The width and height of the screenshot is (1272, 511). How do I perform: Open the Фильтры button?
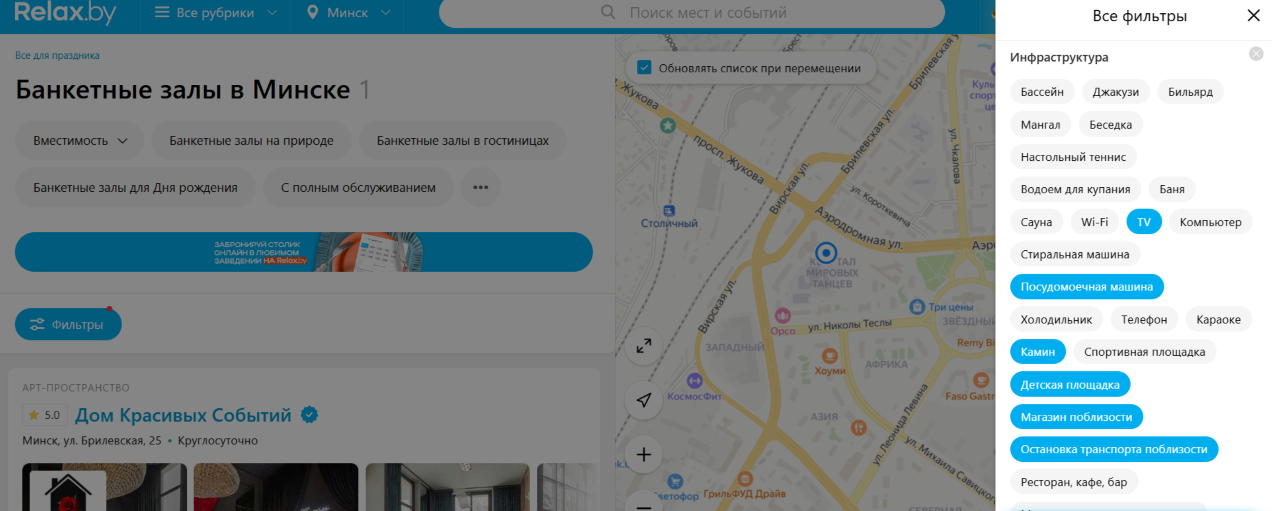pos(68,325)
